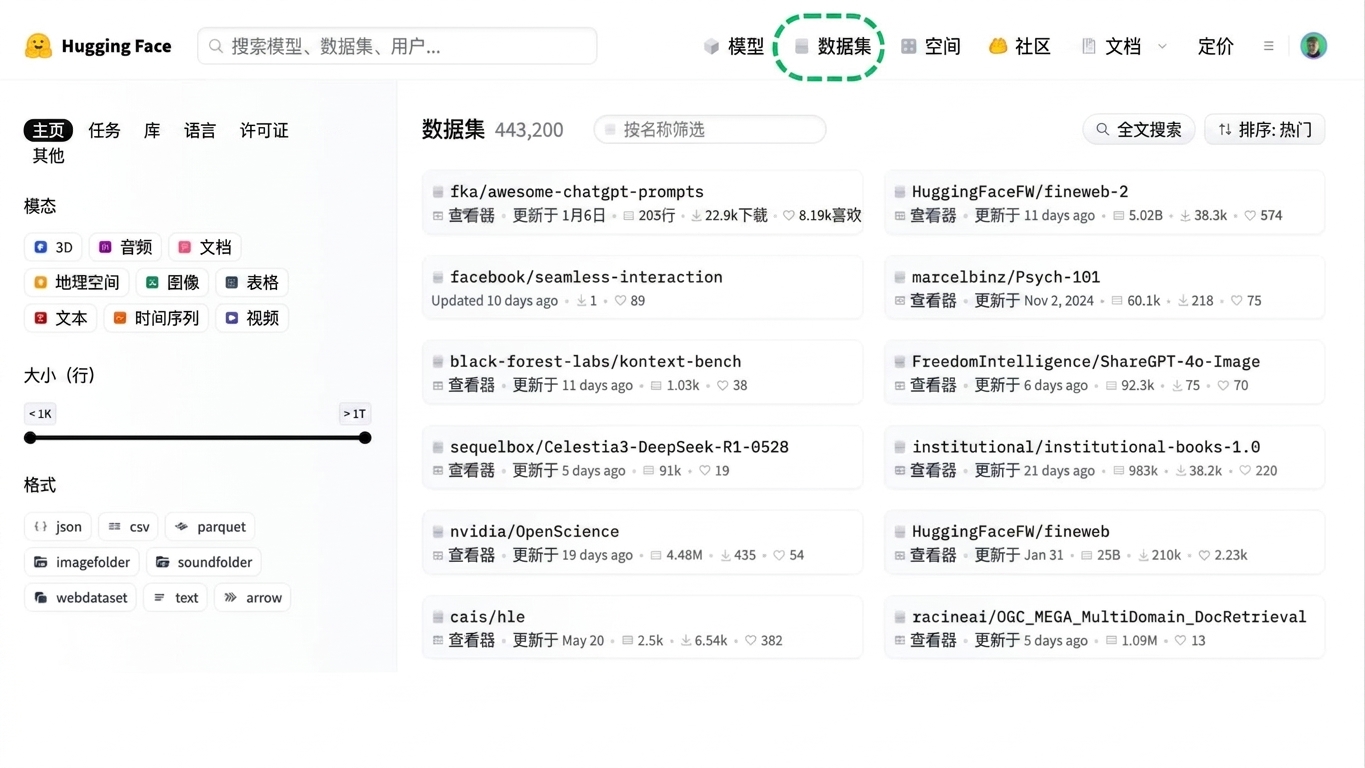Click the download icon beside 22.9k下载
This screenshot has width=1365, height=768.
pyautogui.click(x=698, y=216)
